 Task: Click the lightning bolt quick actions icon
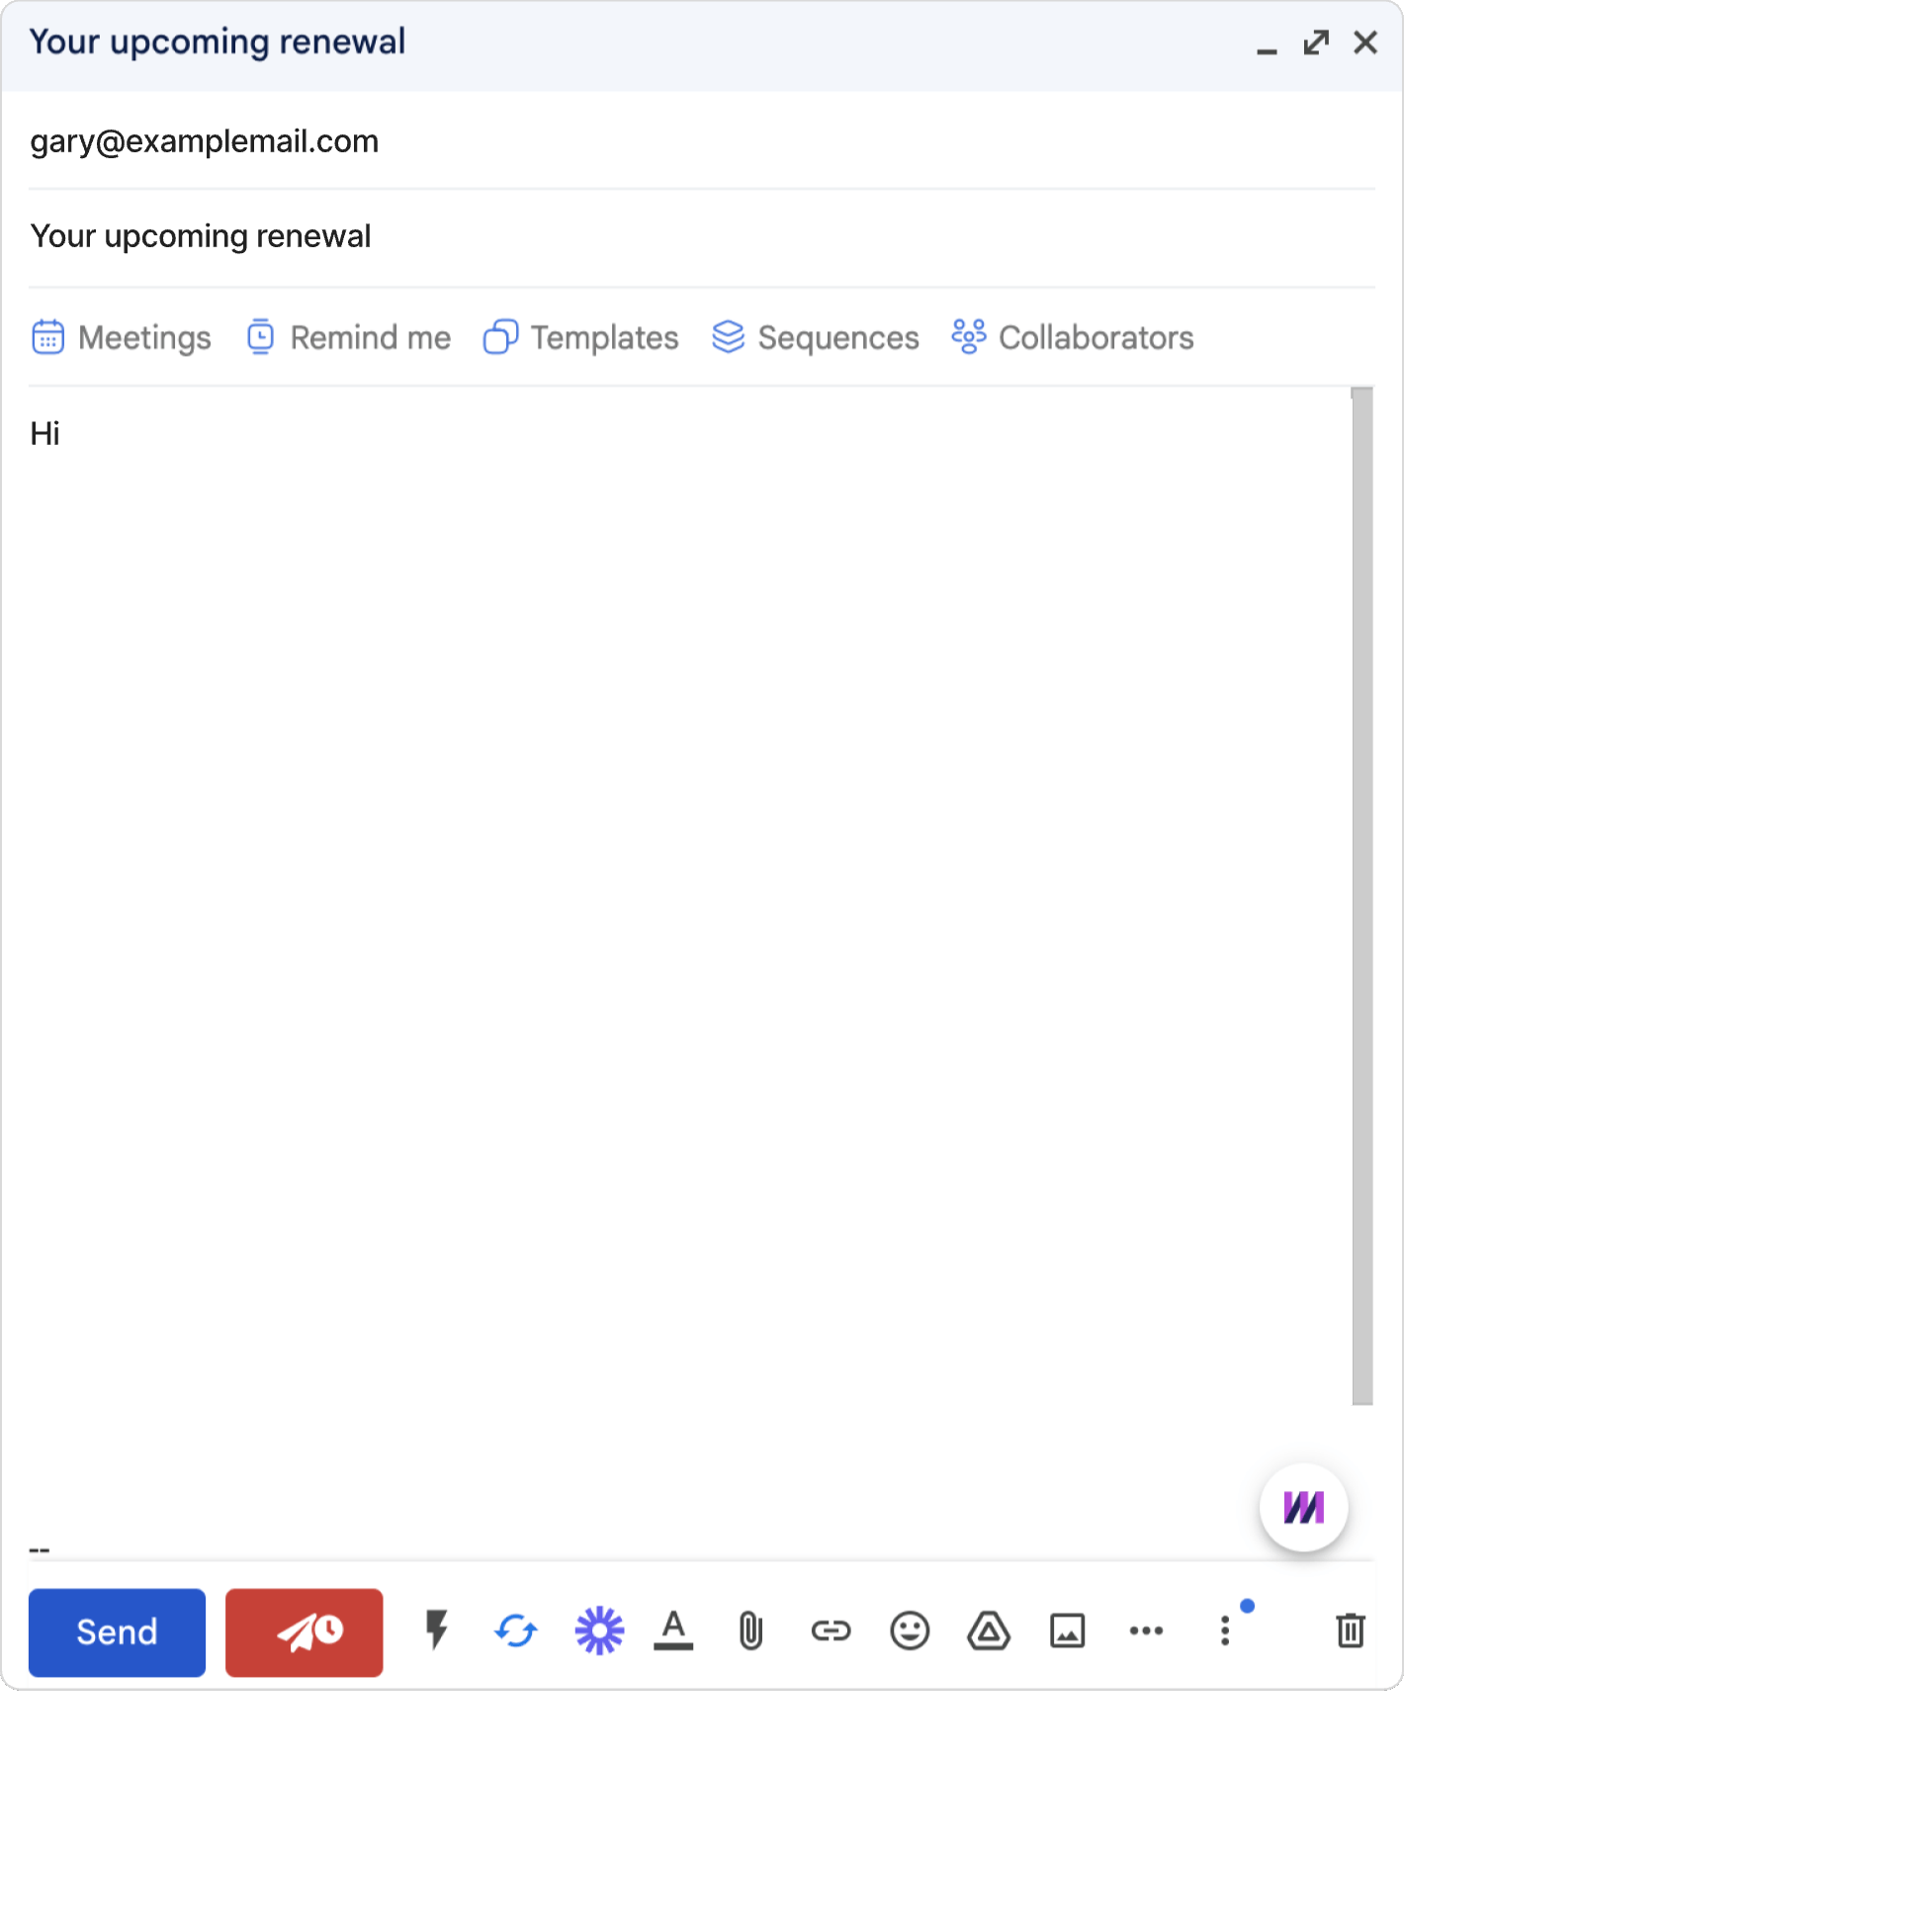click(x=434, y=1628)
